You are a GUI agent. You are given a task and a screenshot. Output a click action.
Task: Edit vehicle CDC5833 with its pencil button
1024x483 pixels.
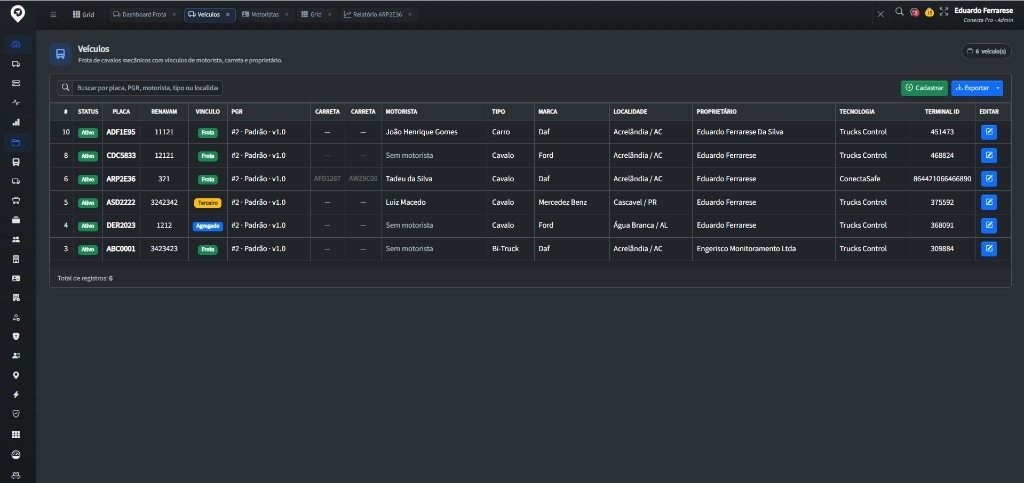click(989, 155)
